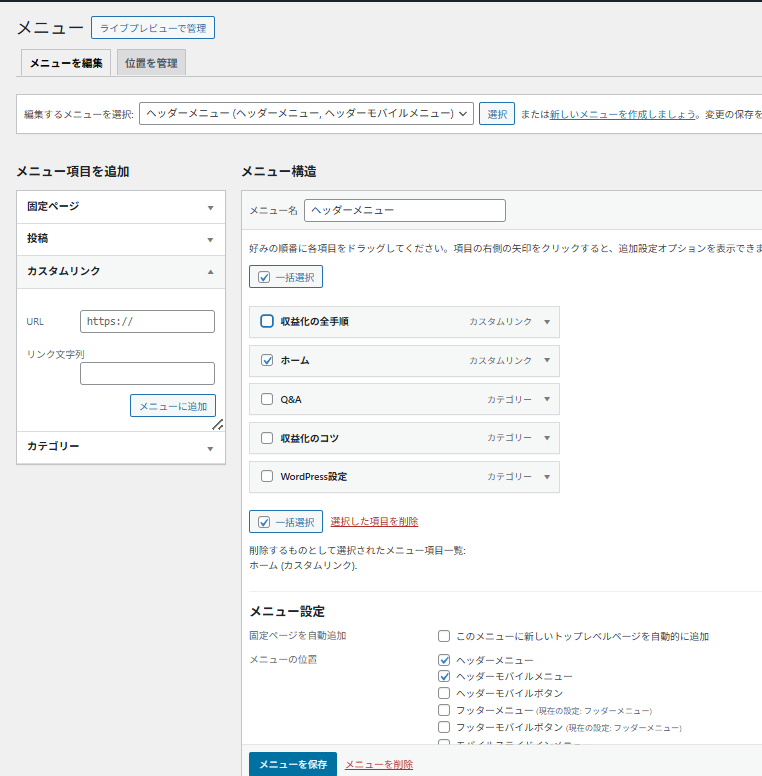Collapse the カスタムリンク section arrow

pos(210,271)
